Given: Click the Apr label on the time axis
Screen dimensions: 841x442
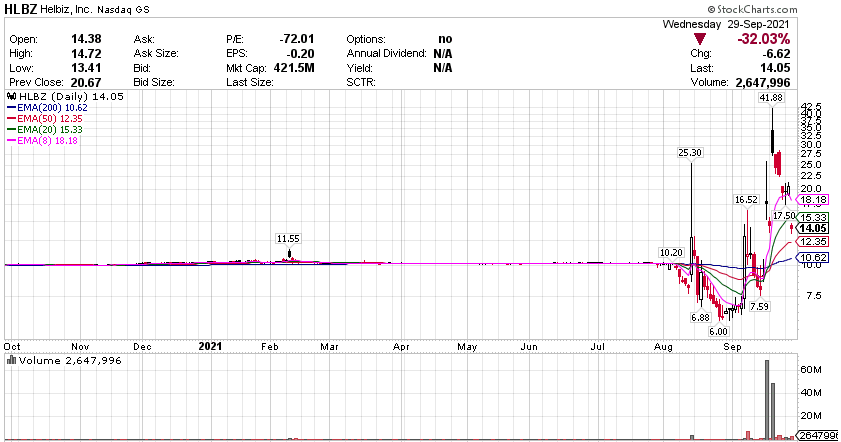Looking at the screenshot, I should click(x=401, y=347).
